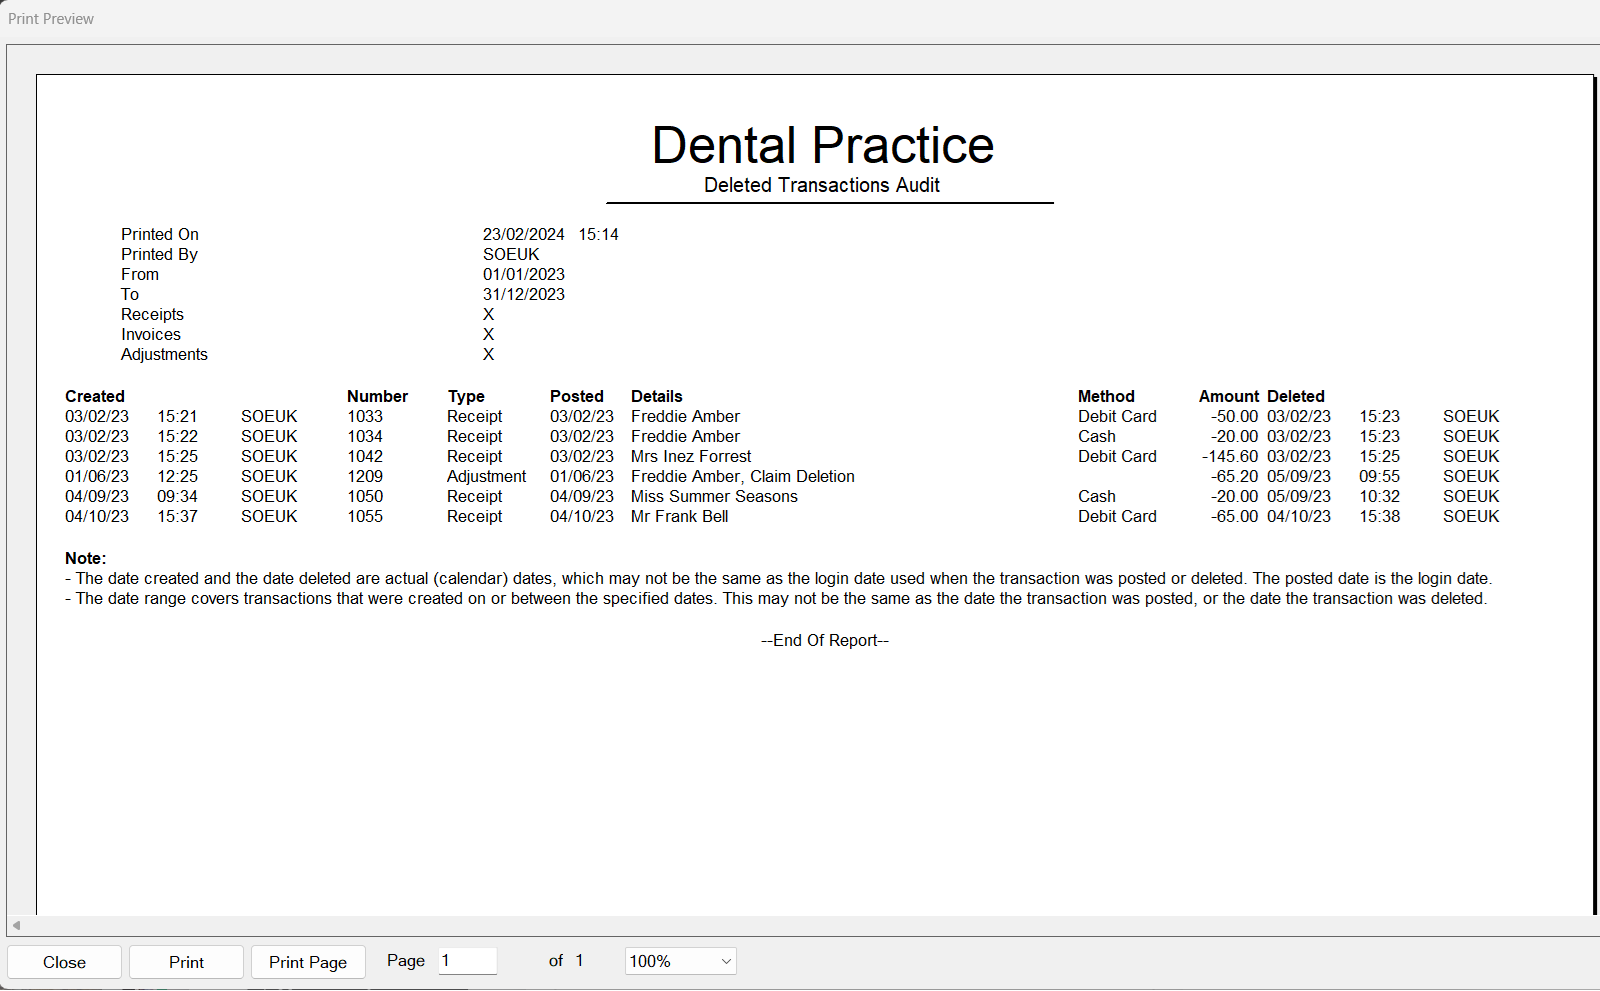
Task: Click the Deleted Transactions Audit subtitle
Action: point(822,185)
